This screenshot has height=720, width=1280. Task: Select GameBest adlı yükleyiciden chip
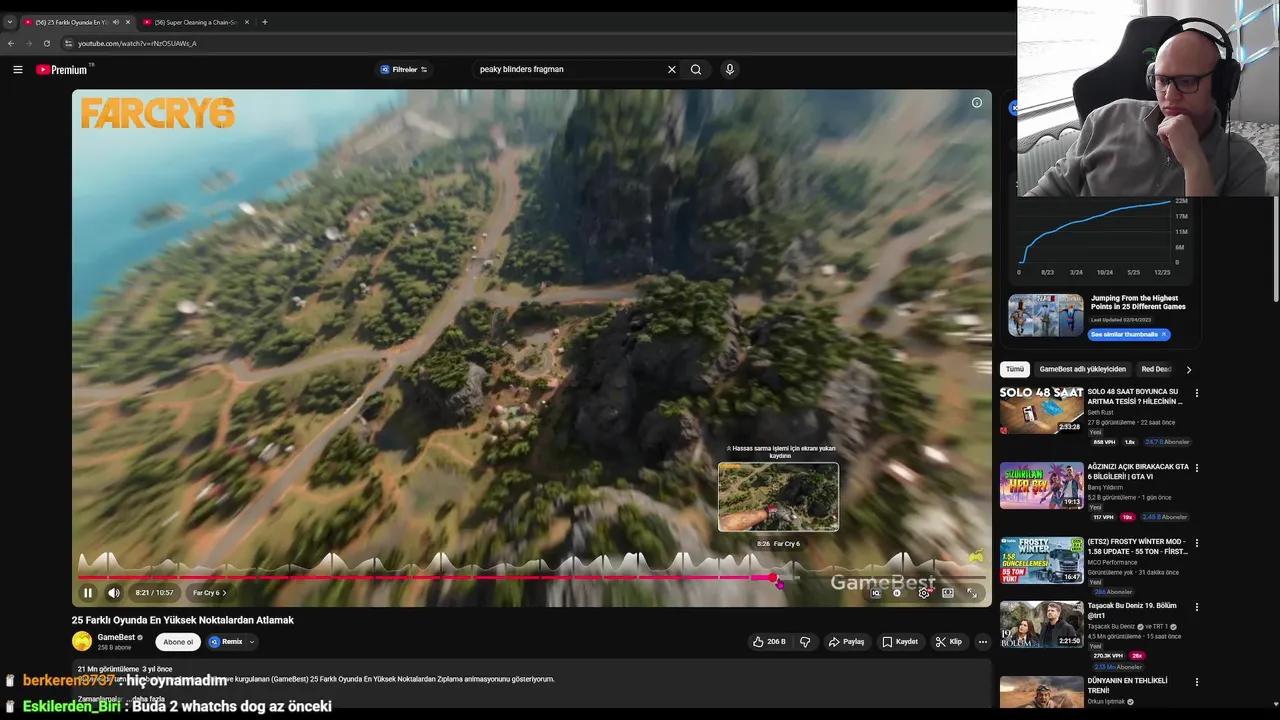coord(1082,369)
